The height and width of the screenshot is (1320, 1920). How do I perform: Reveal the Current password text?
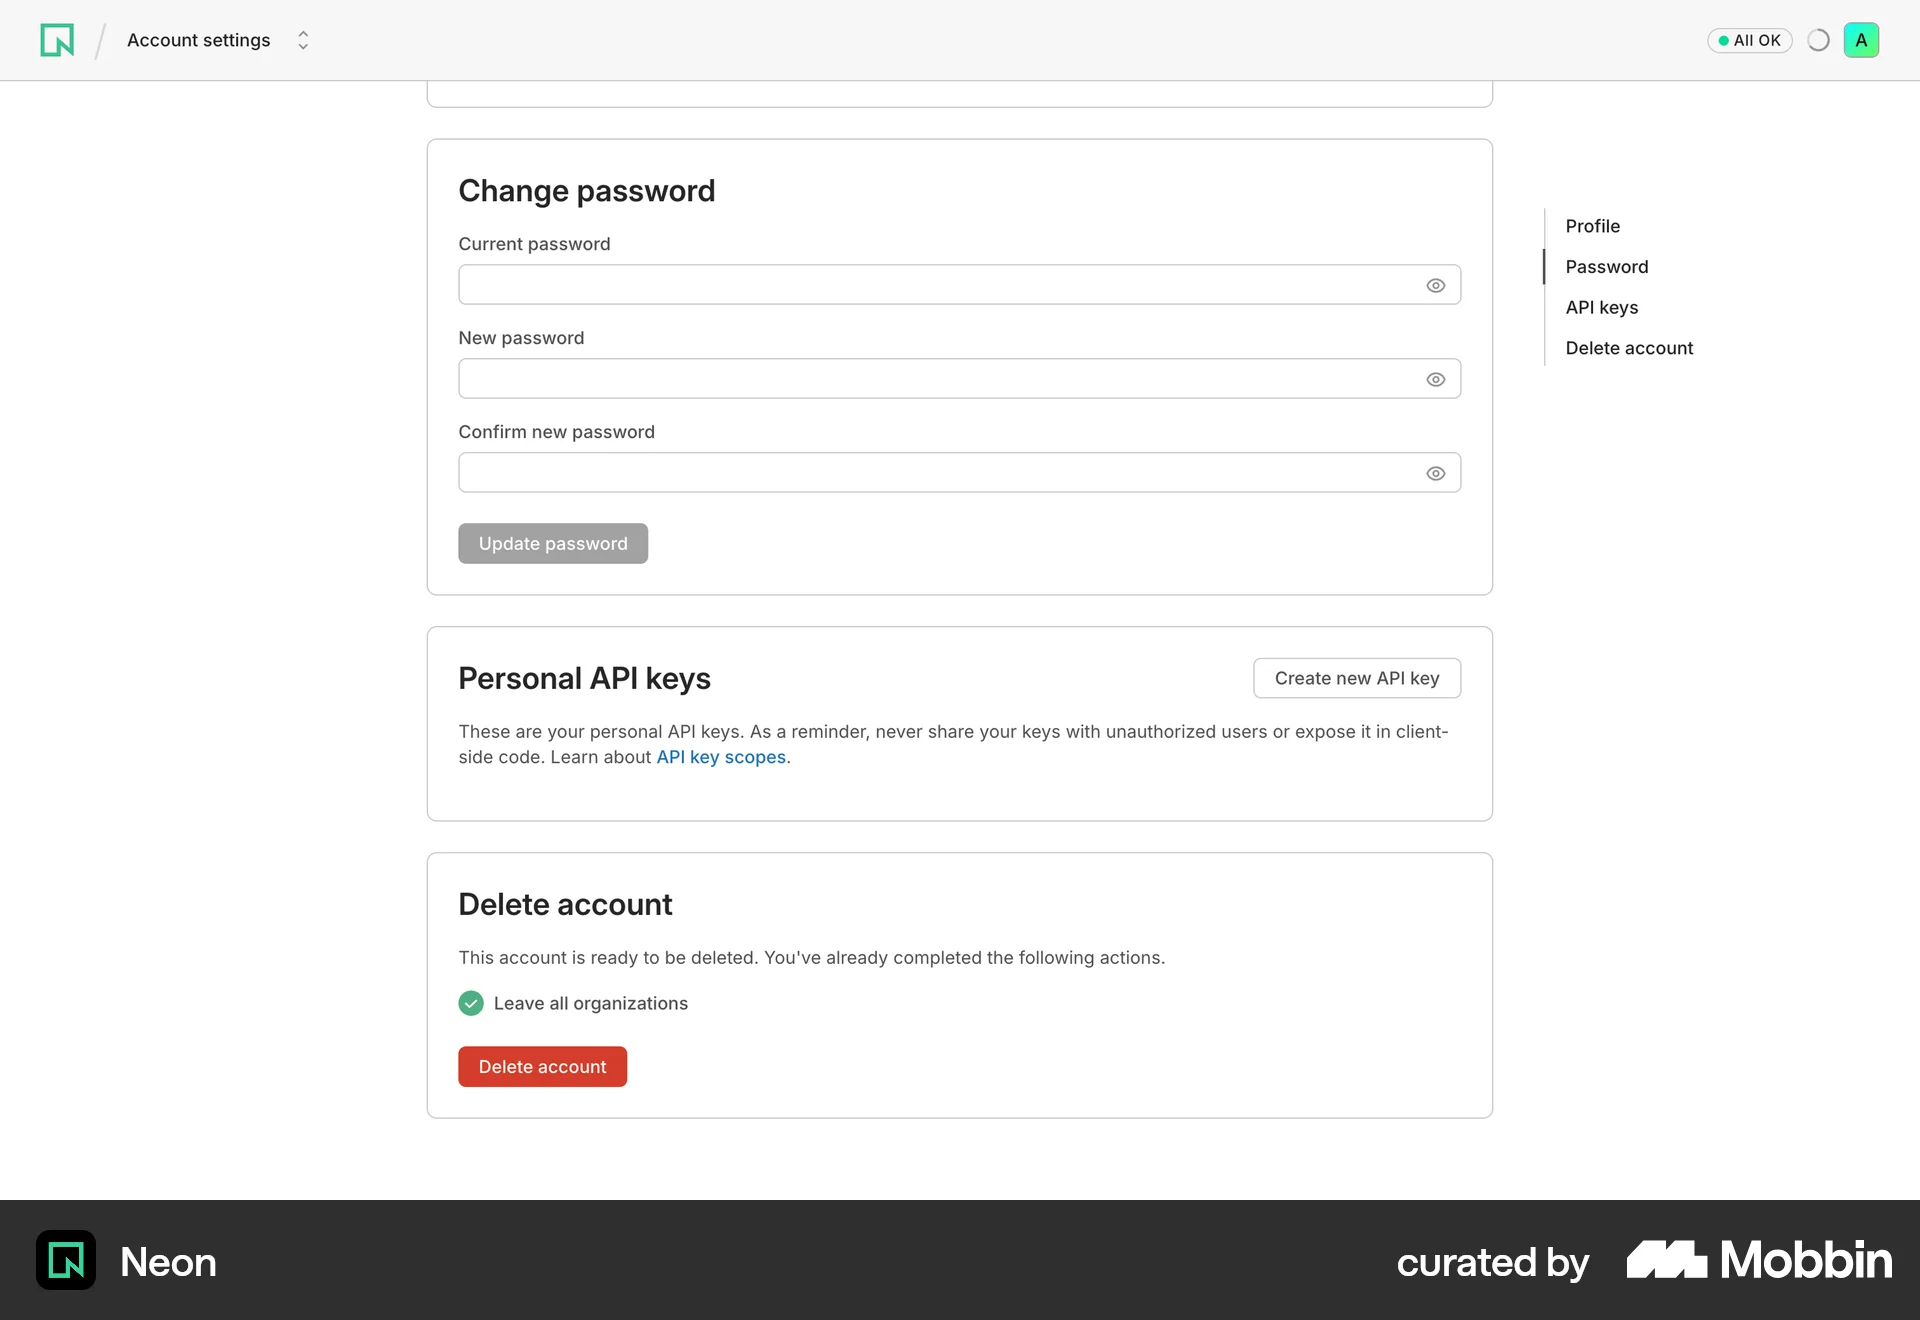1435,285
